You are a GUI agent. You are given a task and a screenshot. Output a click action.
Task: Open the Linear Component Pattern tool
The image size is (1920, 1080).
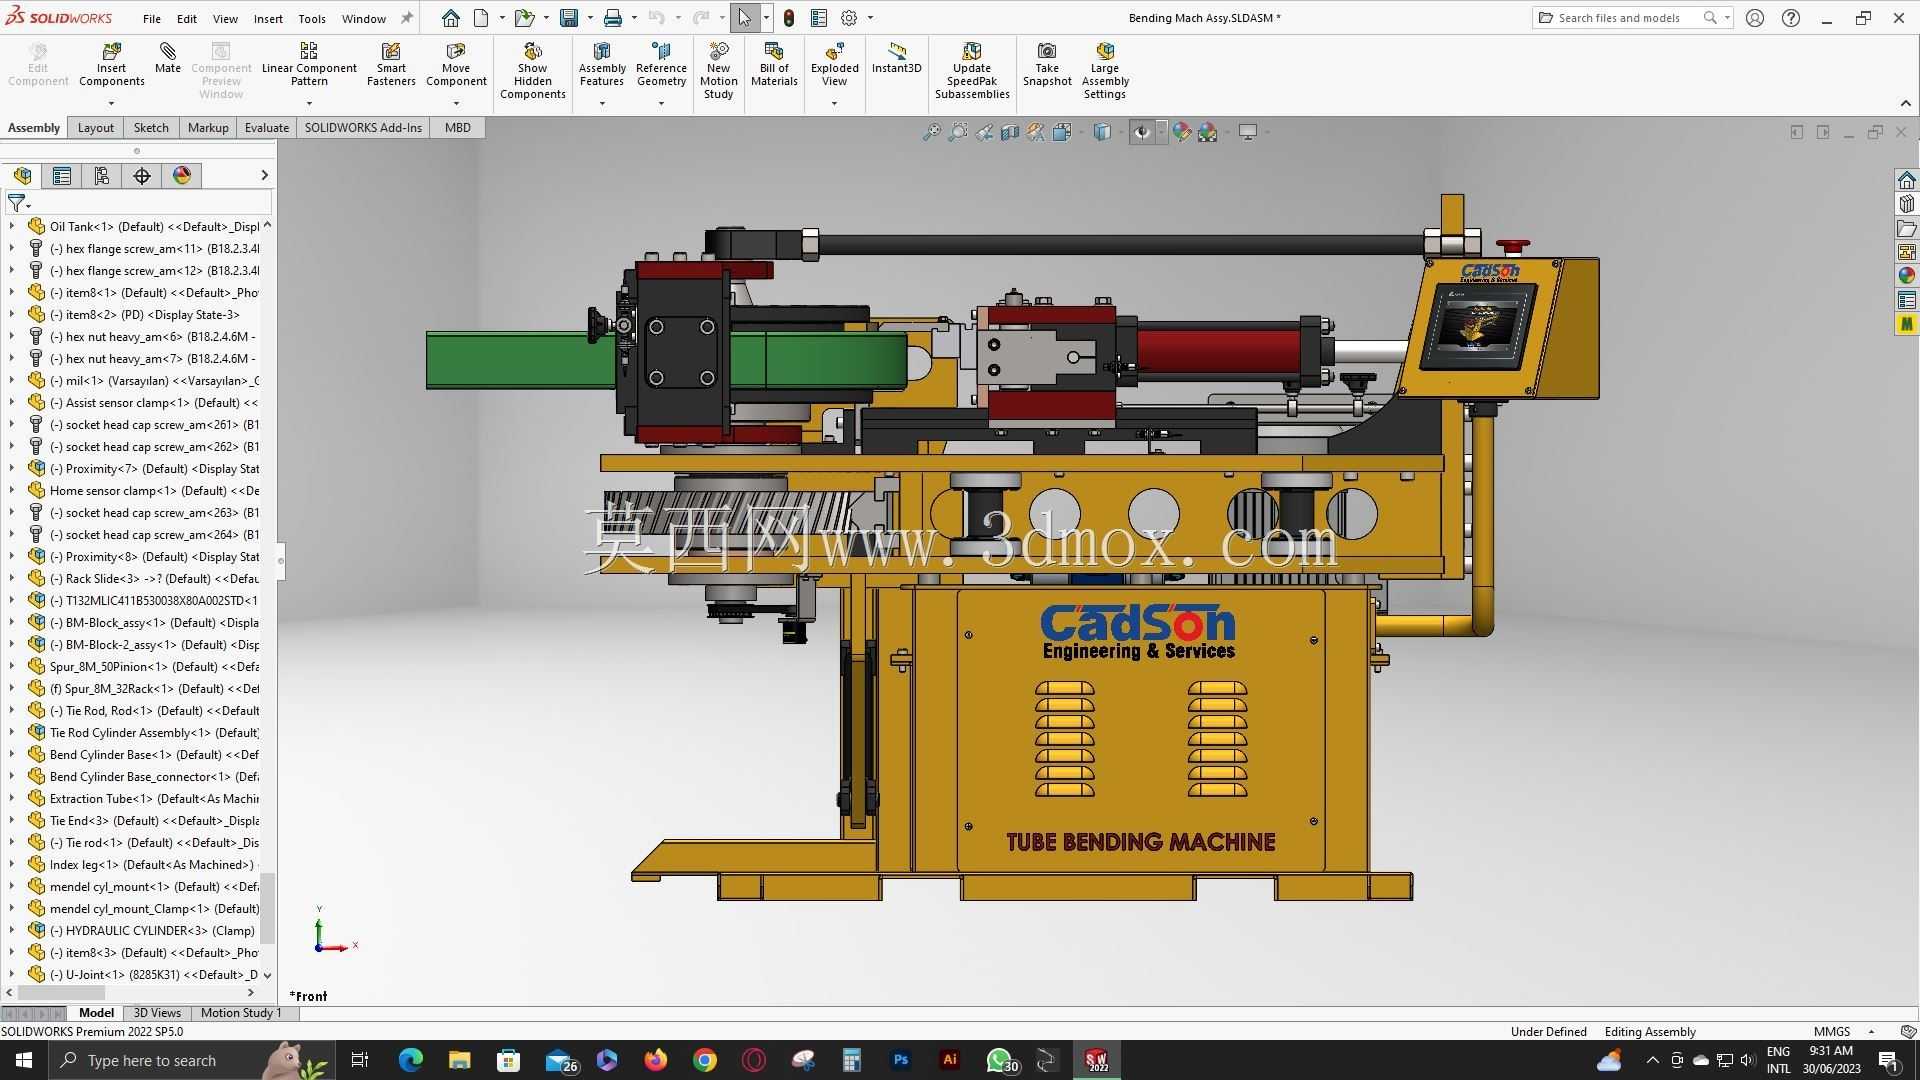[x=309, y=64]
